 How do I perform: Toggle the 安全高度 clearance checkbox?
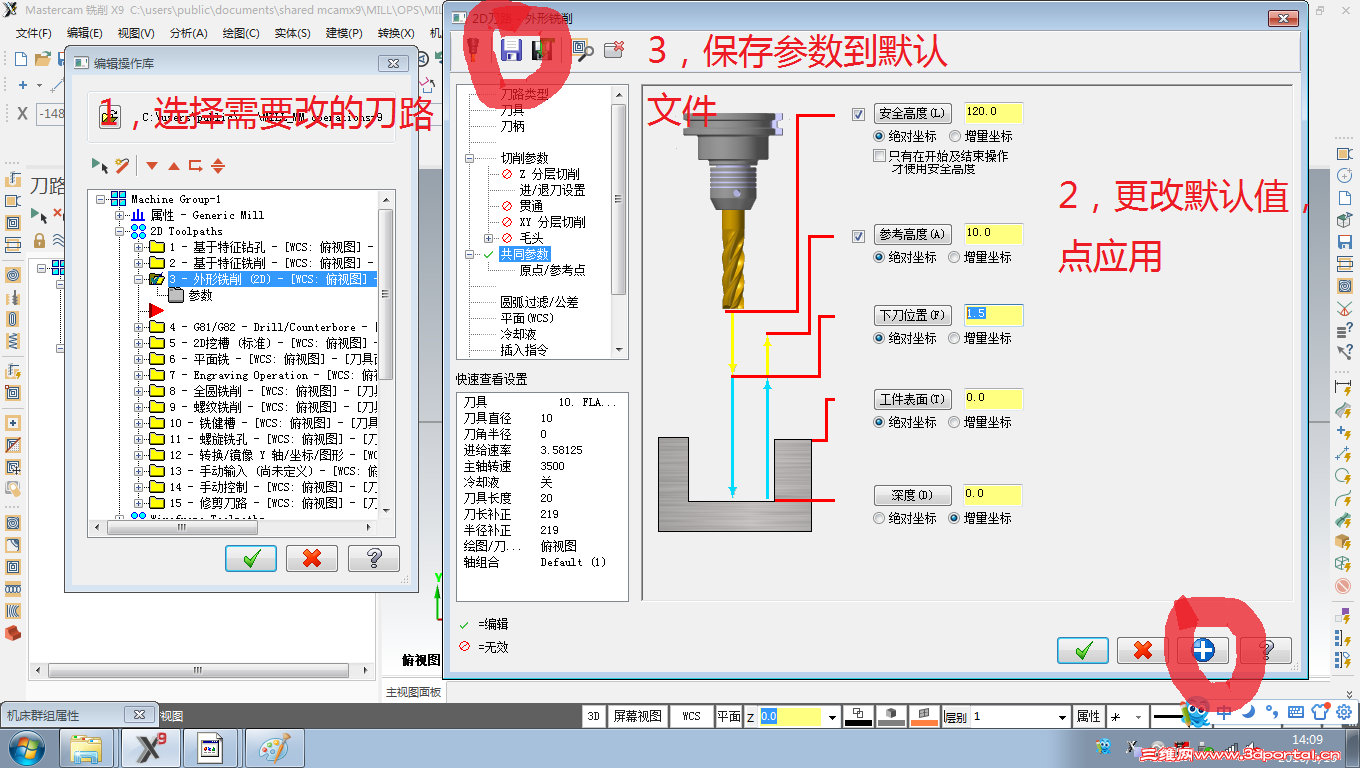click(x=859, y=114)
